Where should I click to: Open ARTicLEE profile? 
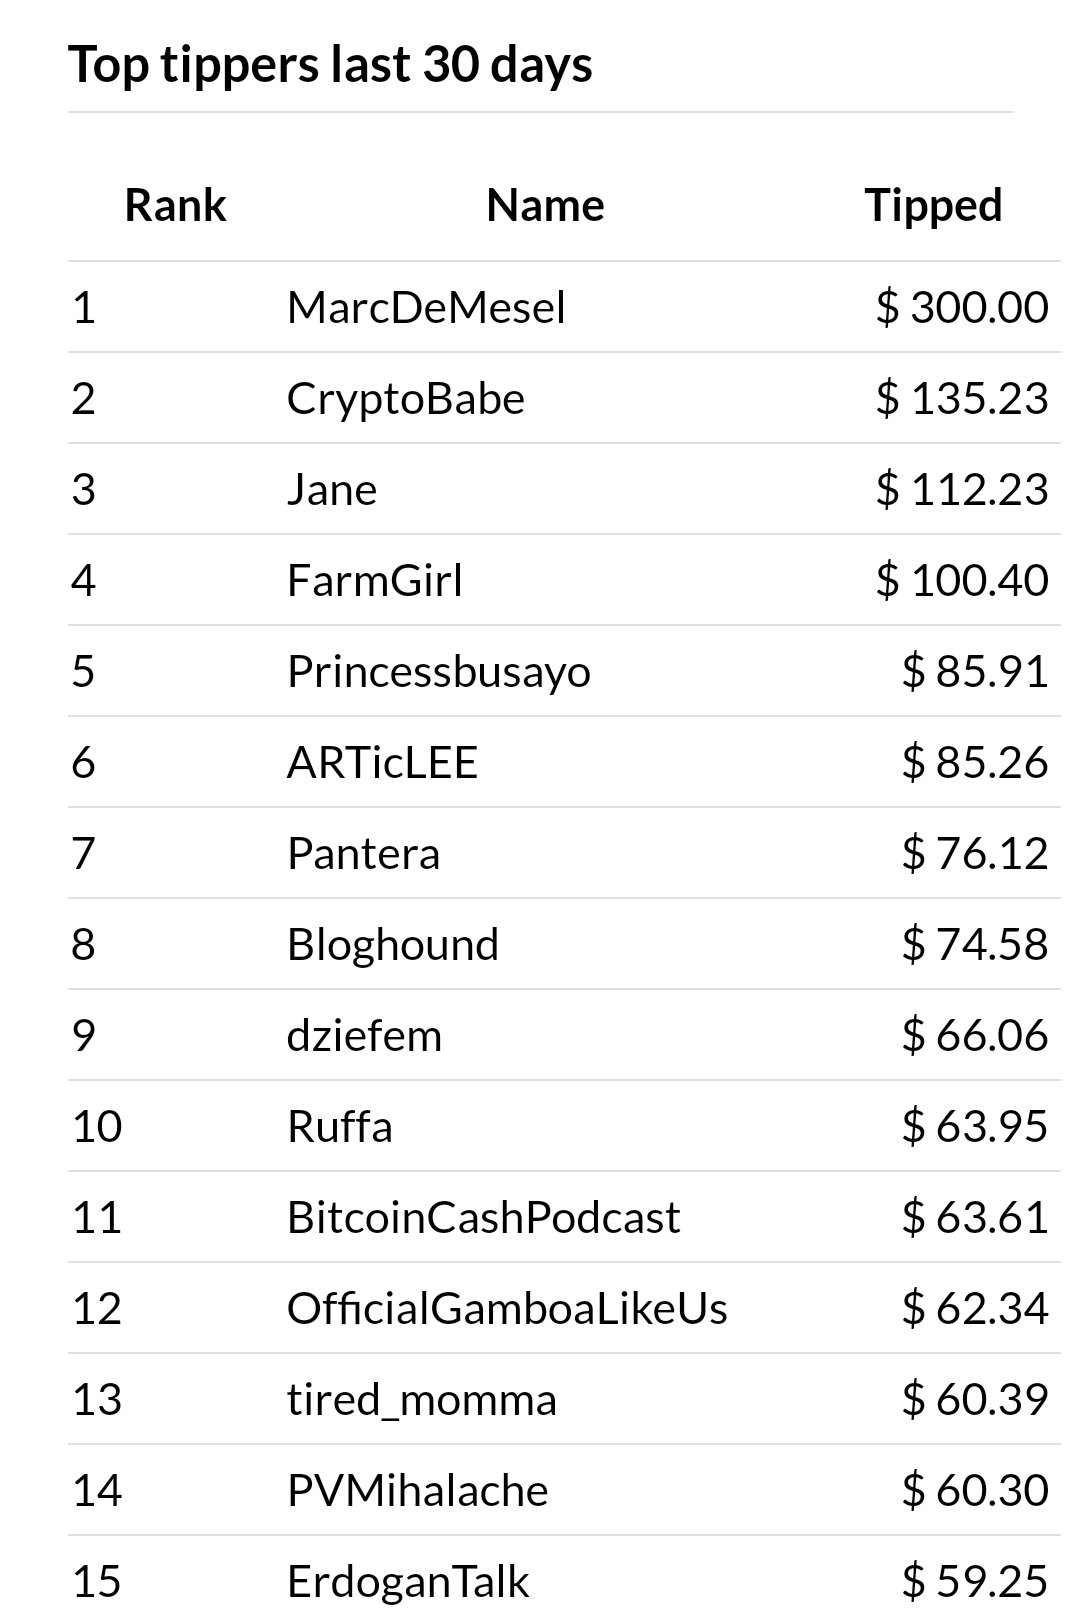point(382,762)
